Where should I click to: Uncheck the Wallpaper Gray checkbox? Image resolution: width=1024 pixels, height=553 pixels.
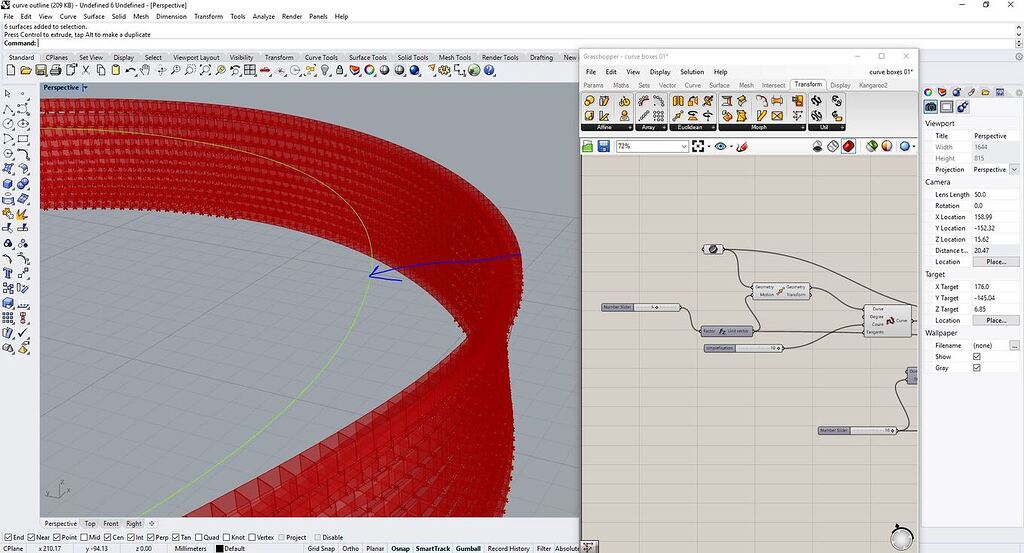click(976, 368)
